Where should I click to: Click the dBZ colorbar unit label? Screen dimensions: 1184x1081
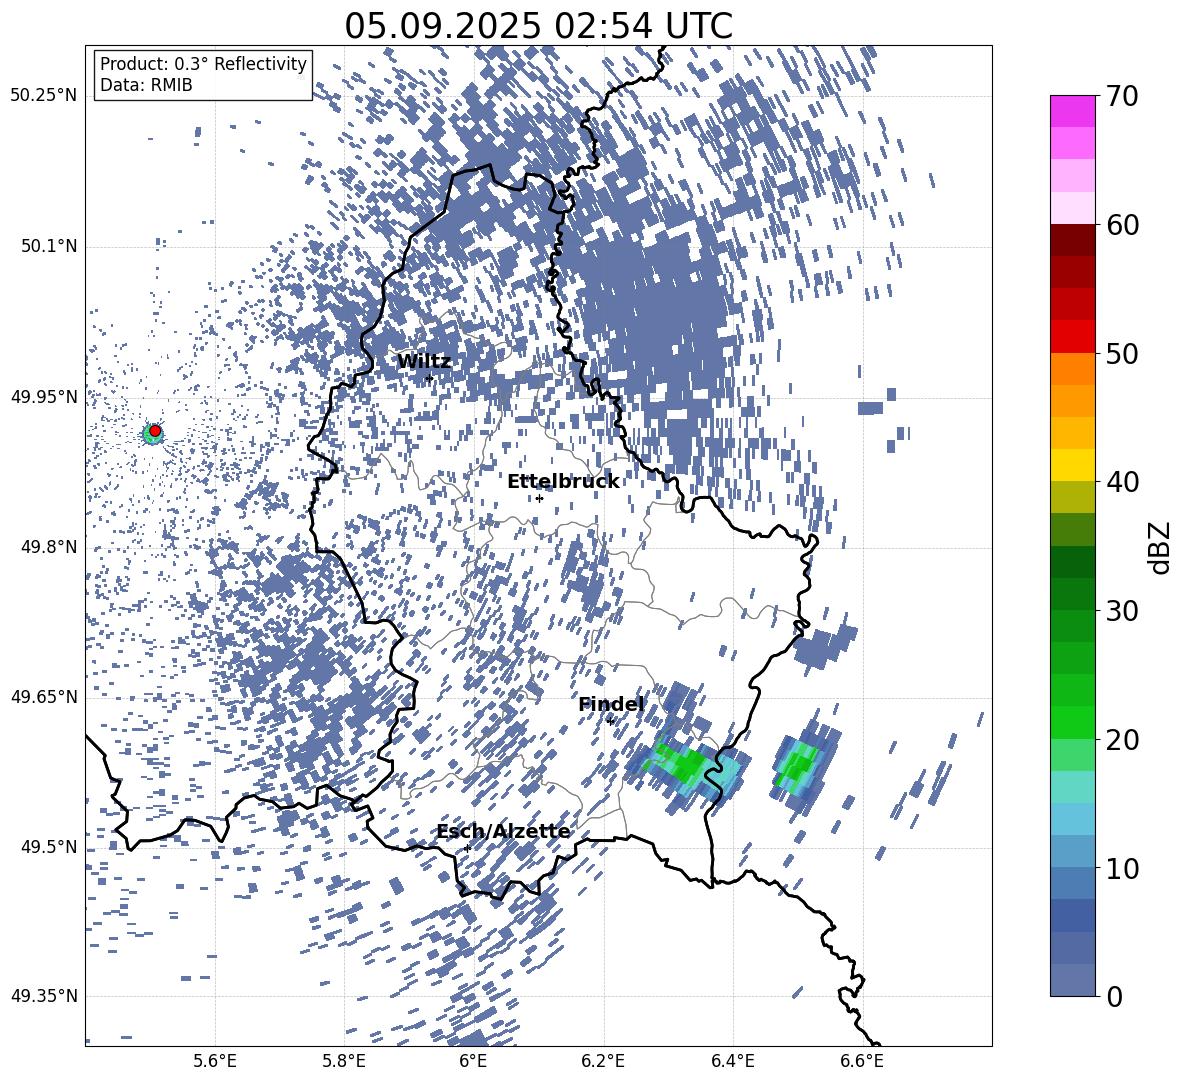pyautogui.click(x=1161, y=547)
